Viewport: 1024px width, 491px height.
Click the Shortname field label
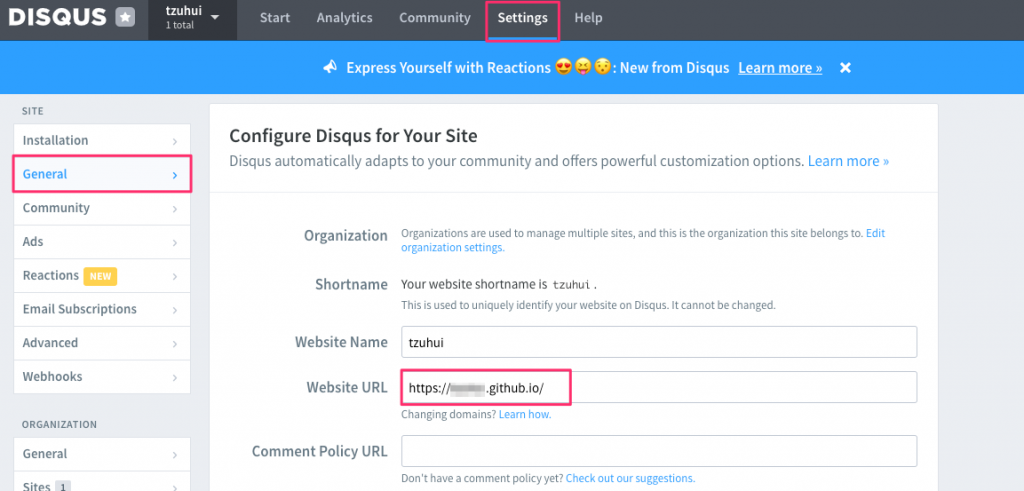click(352, 285)
